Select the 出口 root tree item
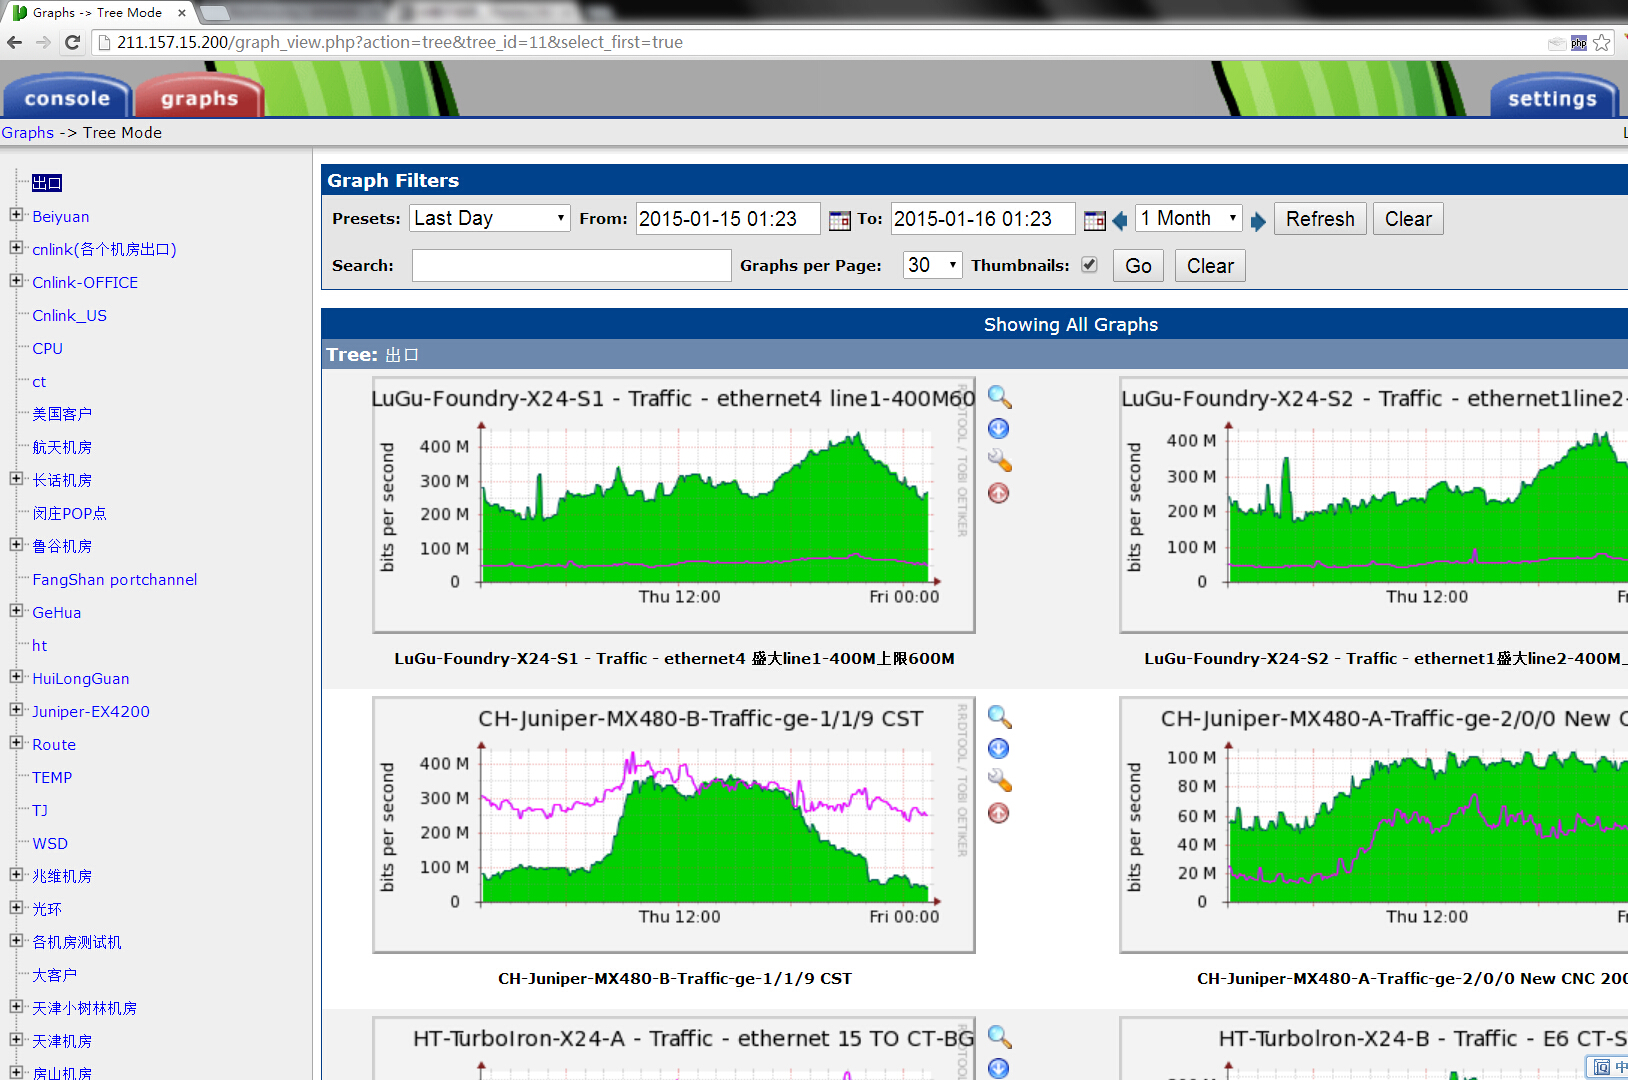Viewport: 1628px width, 1080px height. tap(47, 183)
